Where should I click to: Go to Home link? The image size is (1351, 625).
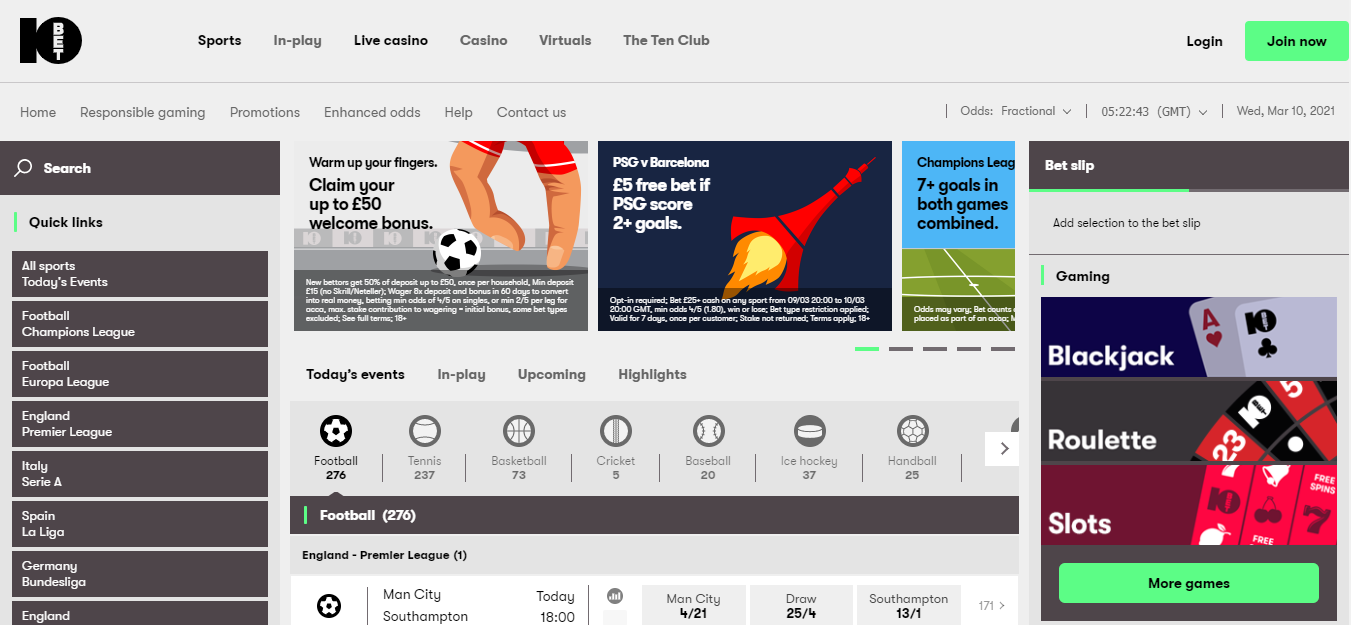38,112
